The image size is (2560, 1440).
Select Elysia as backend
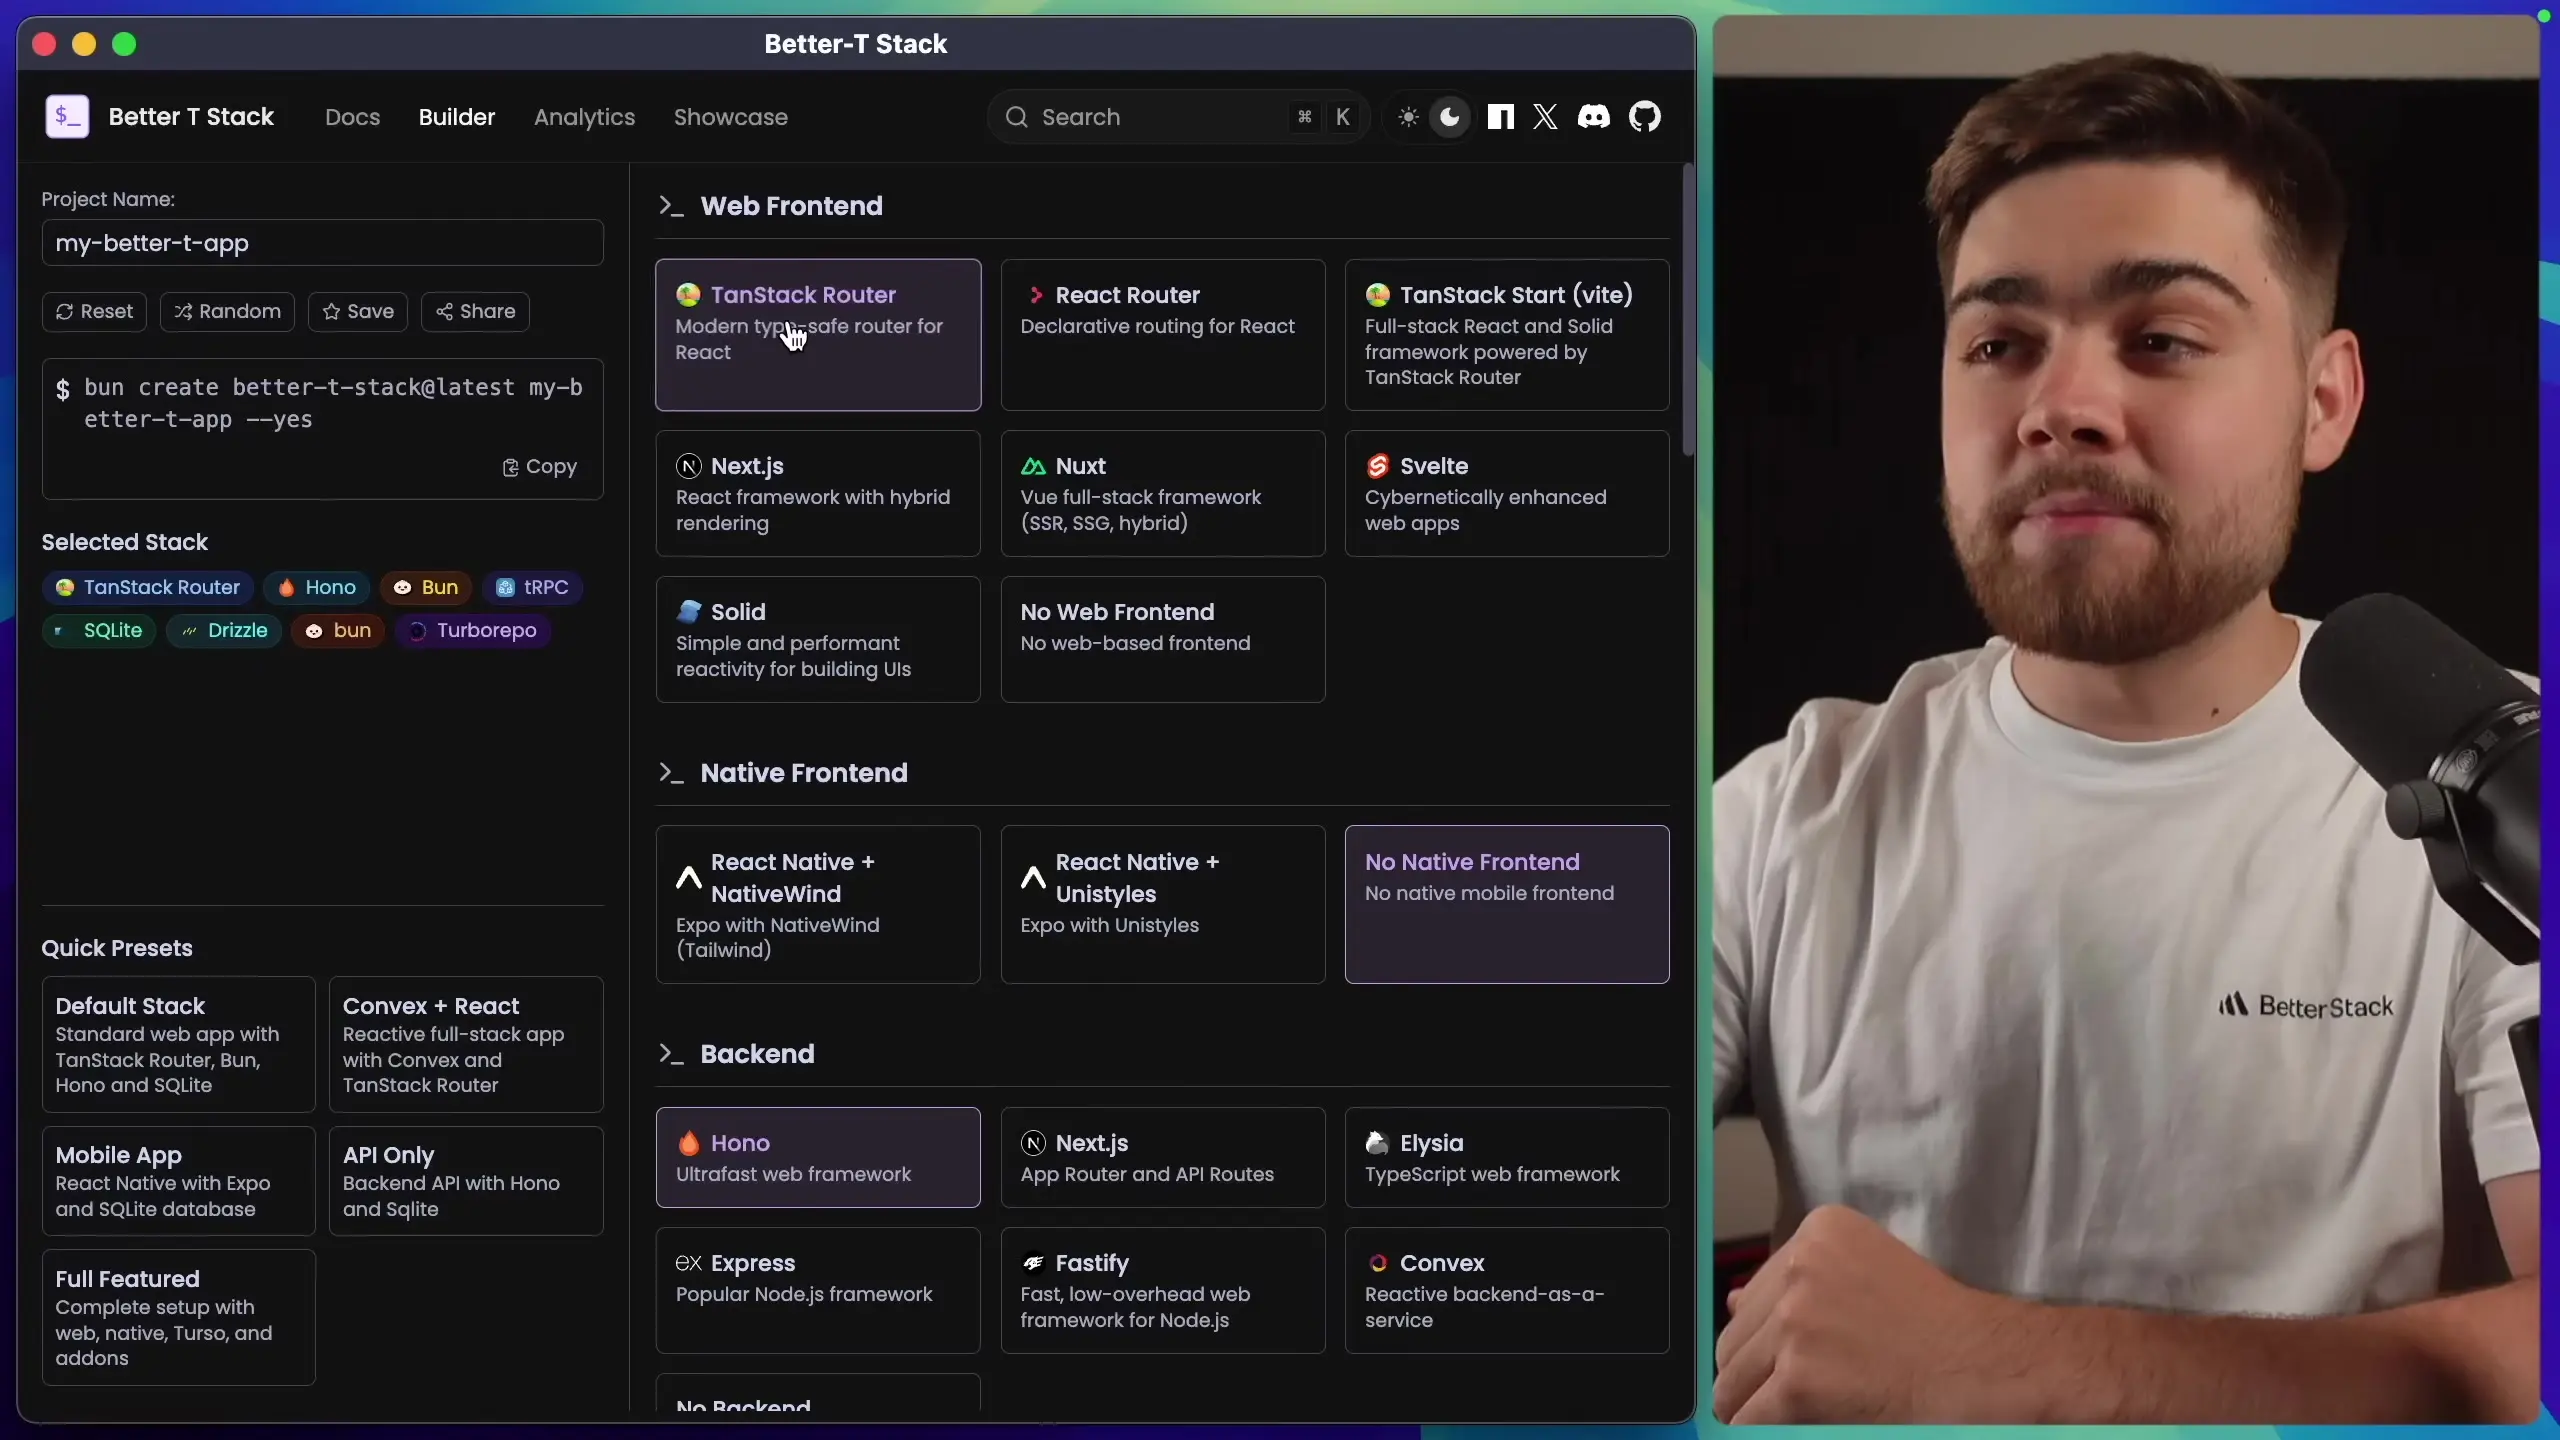(x=1507, y=1158)
